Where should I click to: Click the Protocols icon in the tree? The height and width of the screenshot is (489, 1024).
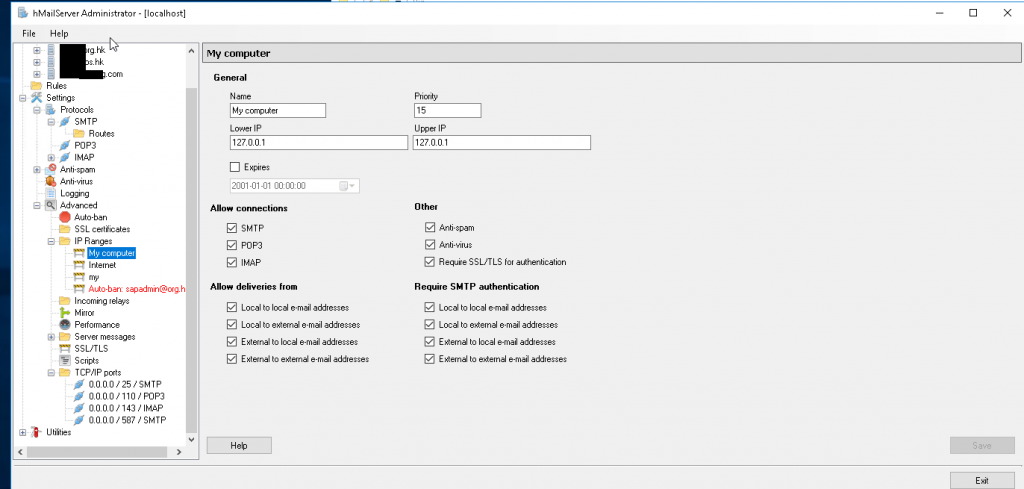point(51,110)
